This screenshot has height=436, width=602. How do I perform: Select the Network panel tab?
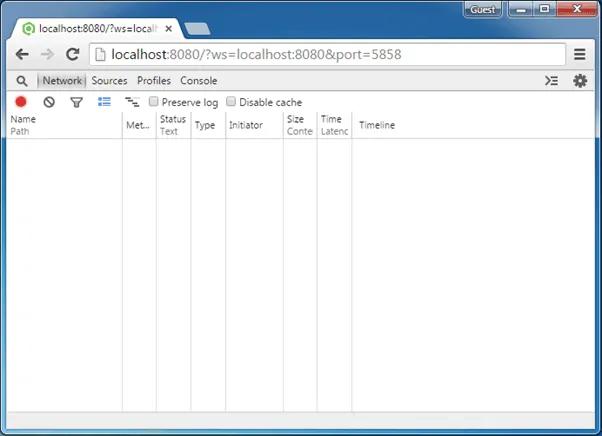62,81
